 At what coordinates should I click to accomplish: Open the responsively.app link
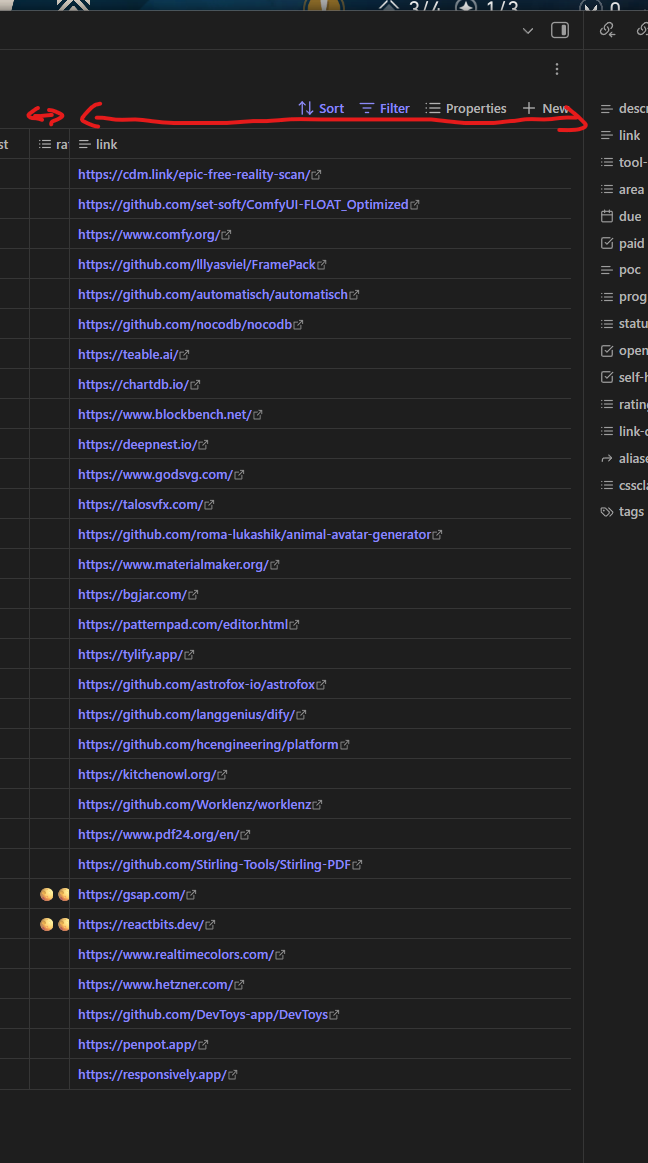152,1074
